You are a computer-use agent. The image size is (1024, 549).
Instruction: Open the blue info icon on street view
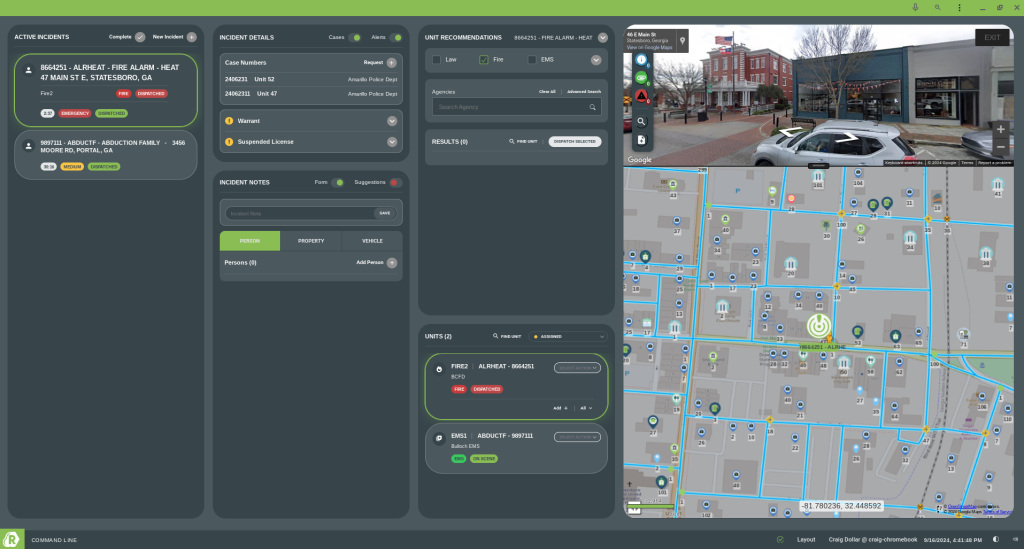pyautogui.click(x=642, y=59)
